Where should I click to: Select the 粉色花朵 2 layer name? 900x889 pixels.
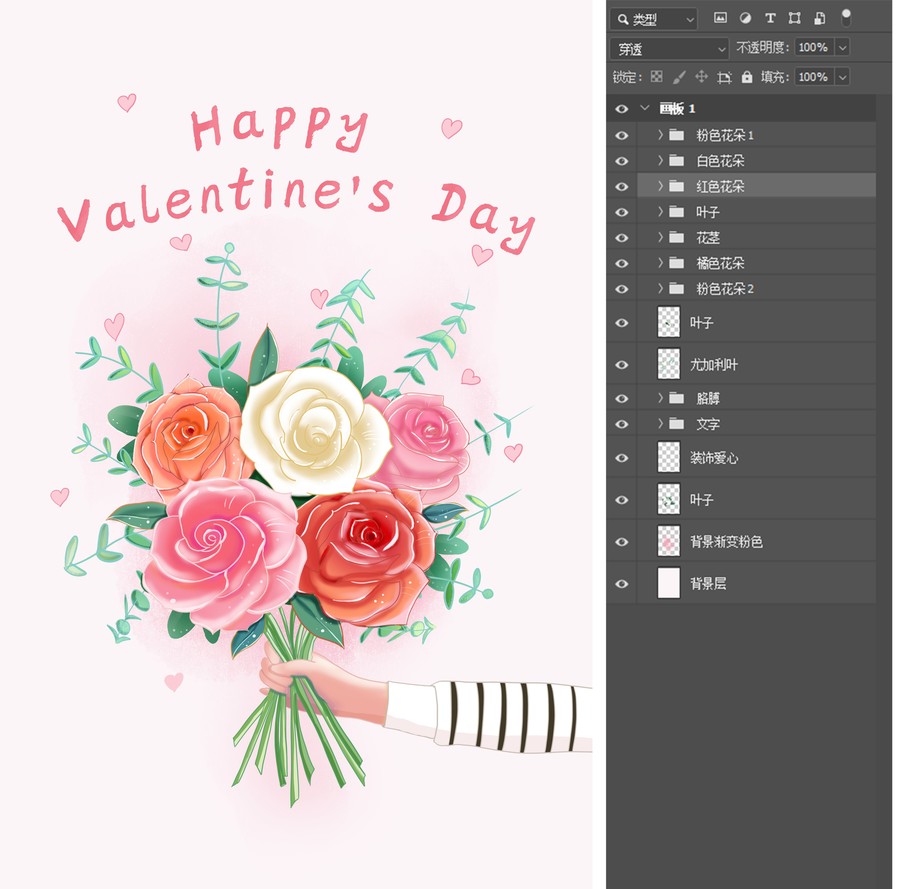click(724, 289)
